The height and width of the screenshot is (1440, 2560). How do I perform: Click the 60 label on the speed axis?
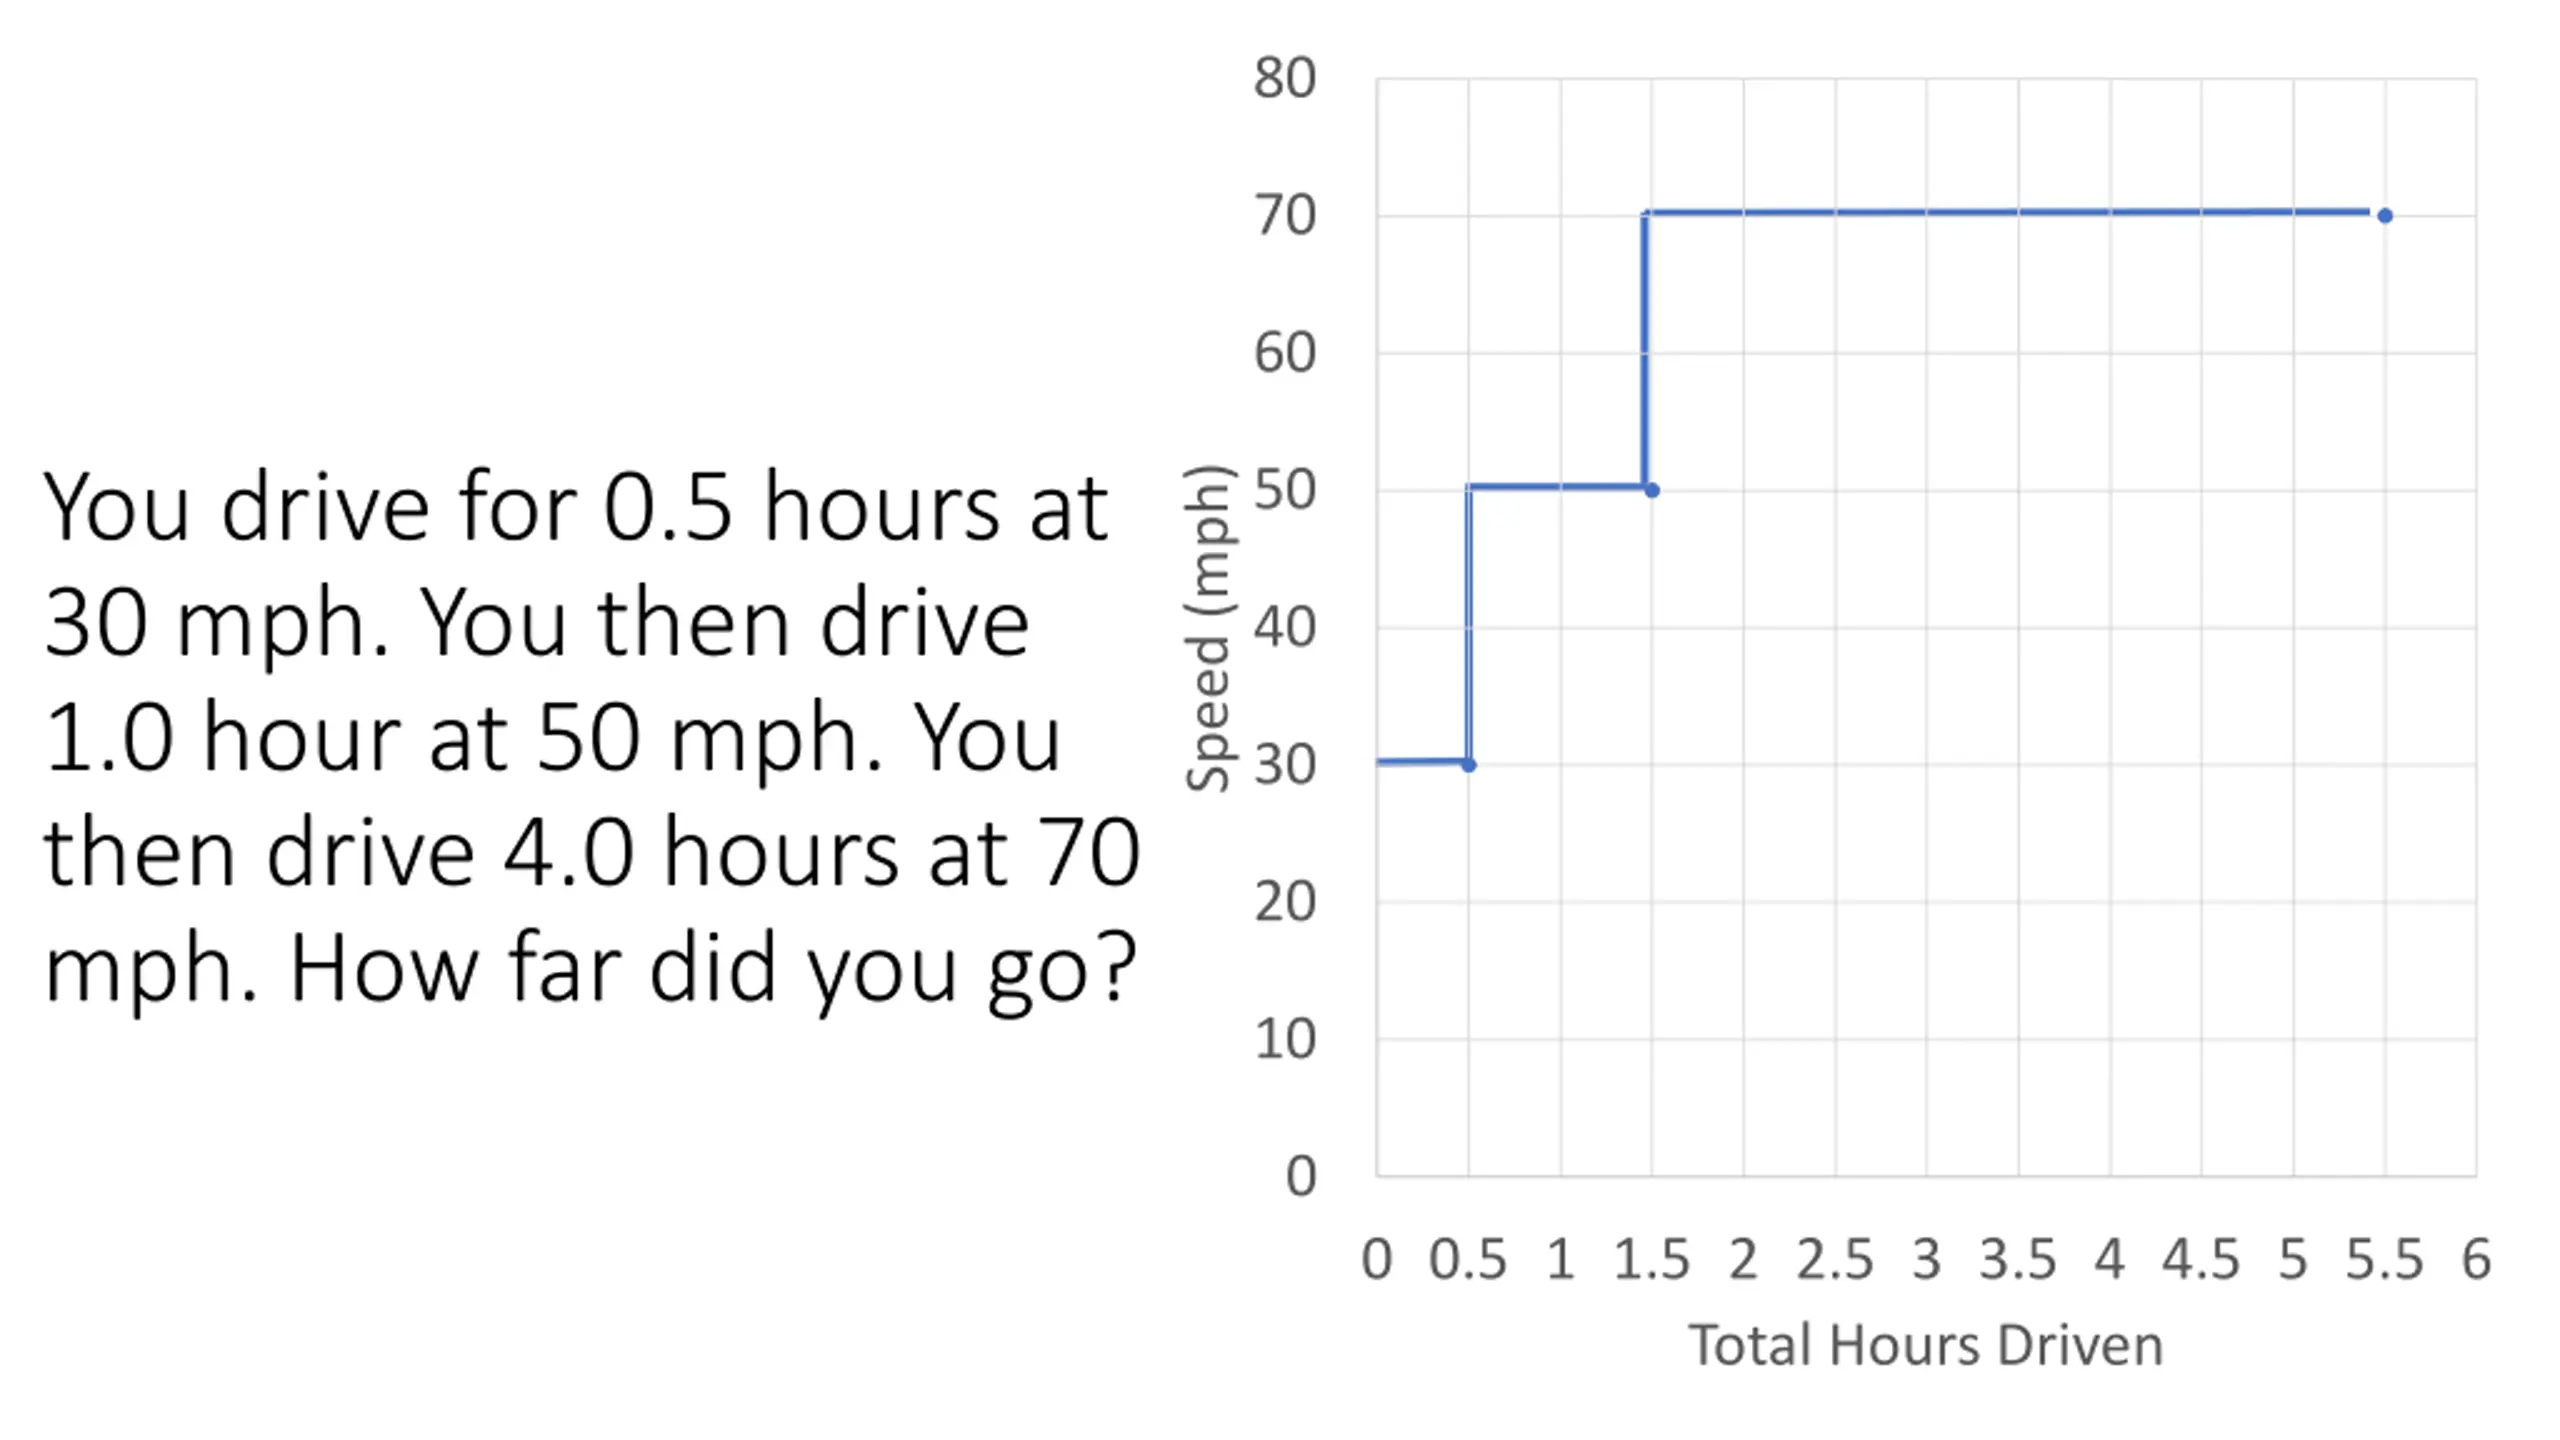tap(1285, 353)
